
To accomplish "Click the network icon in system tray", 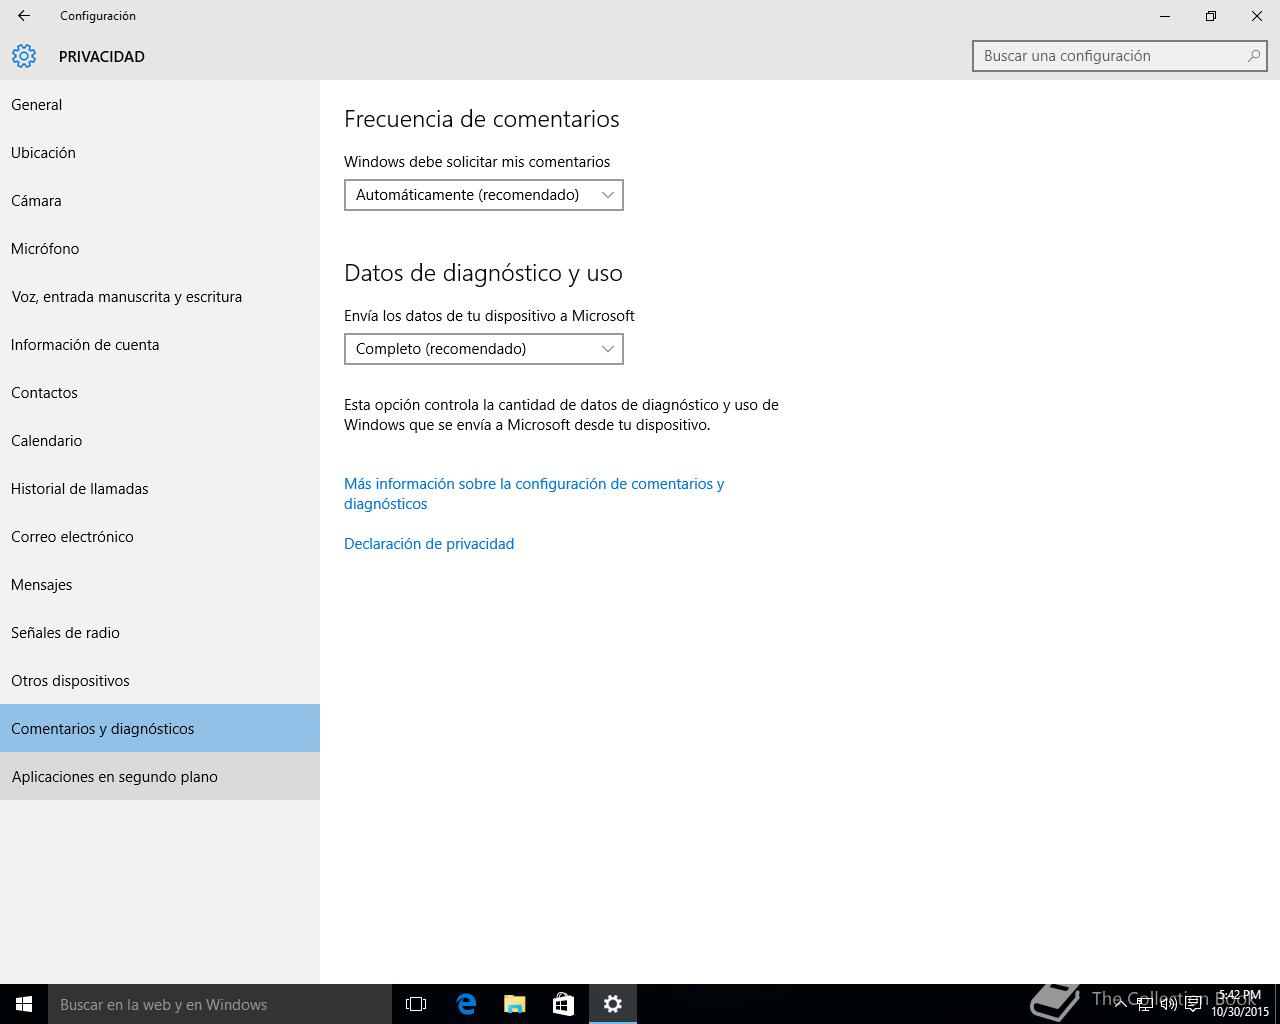I will point(1145,1004).
